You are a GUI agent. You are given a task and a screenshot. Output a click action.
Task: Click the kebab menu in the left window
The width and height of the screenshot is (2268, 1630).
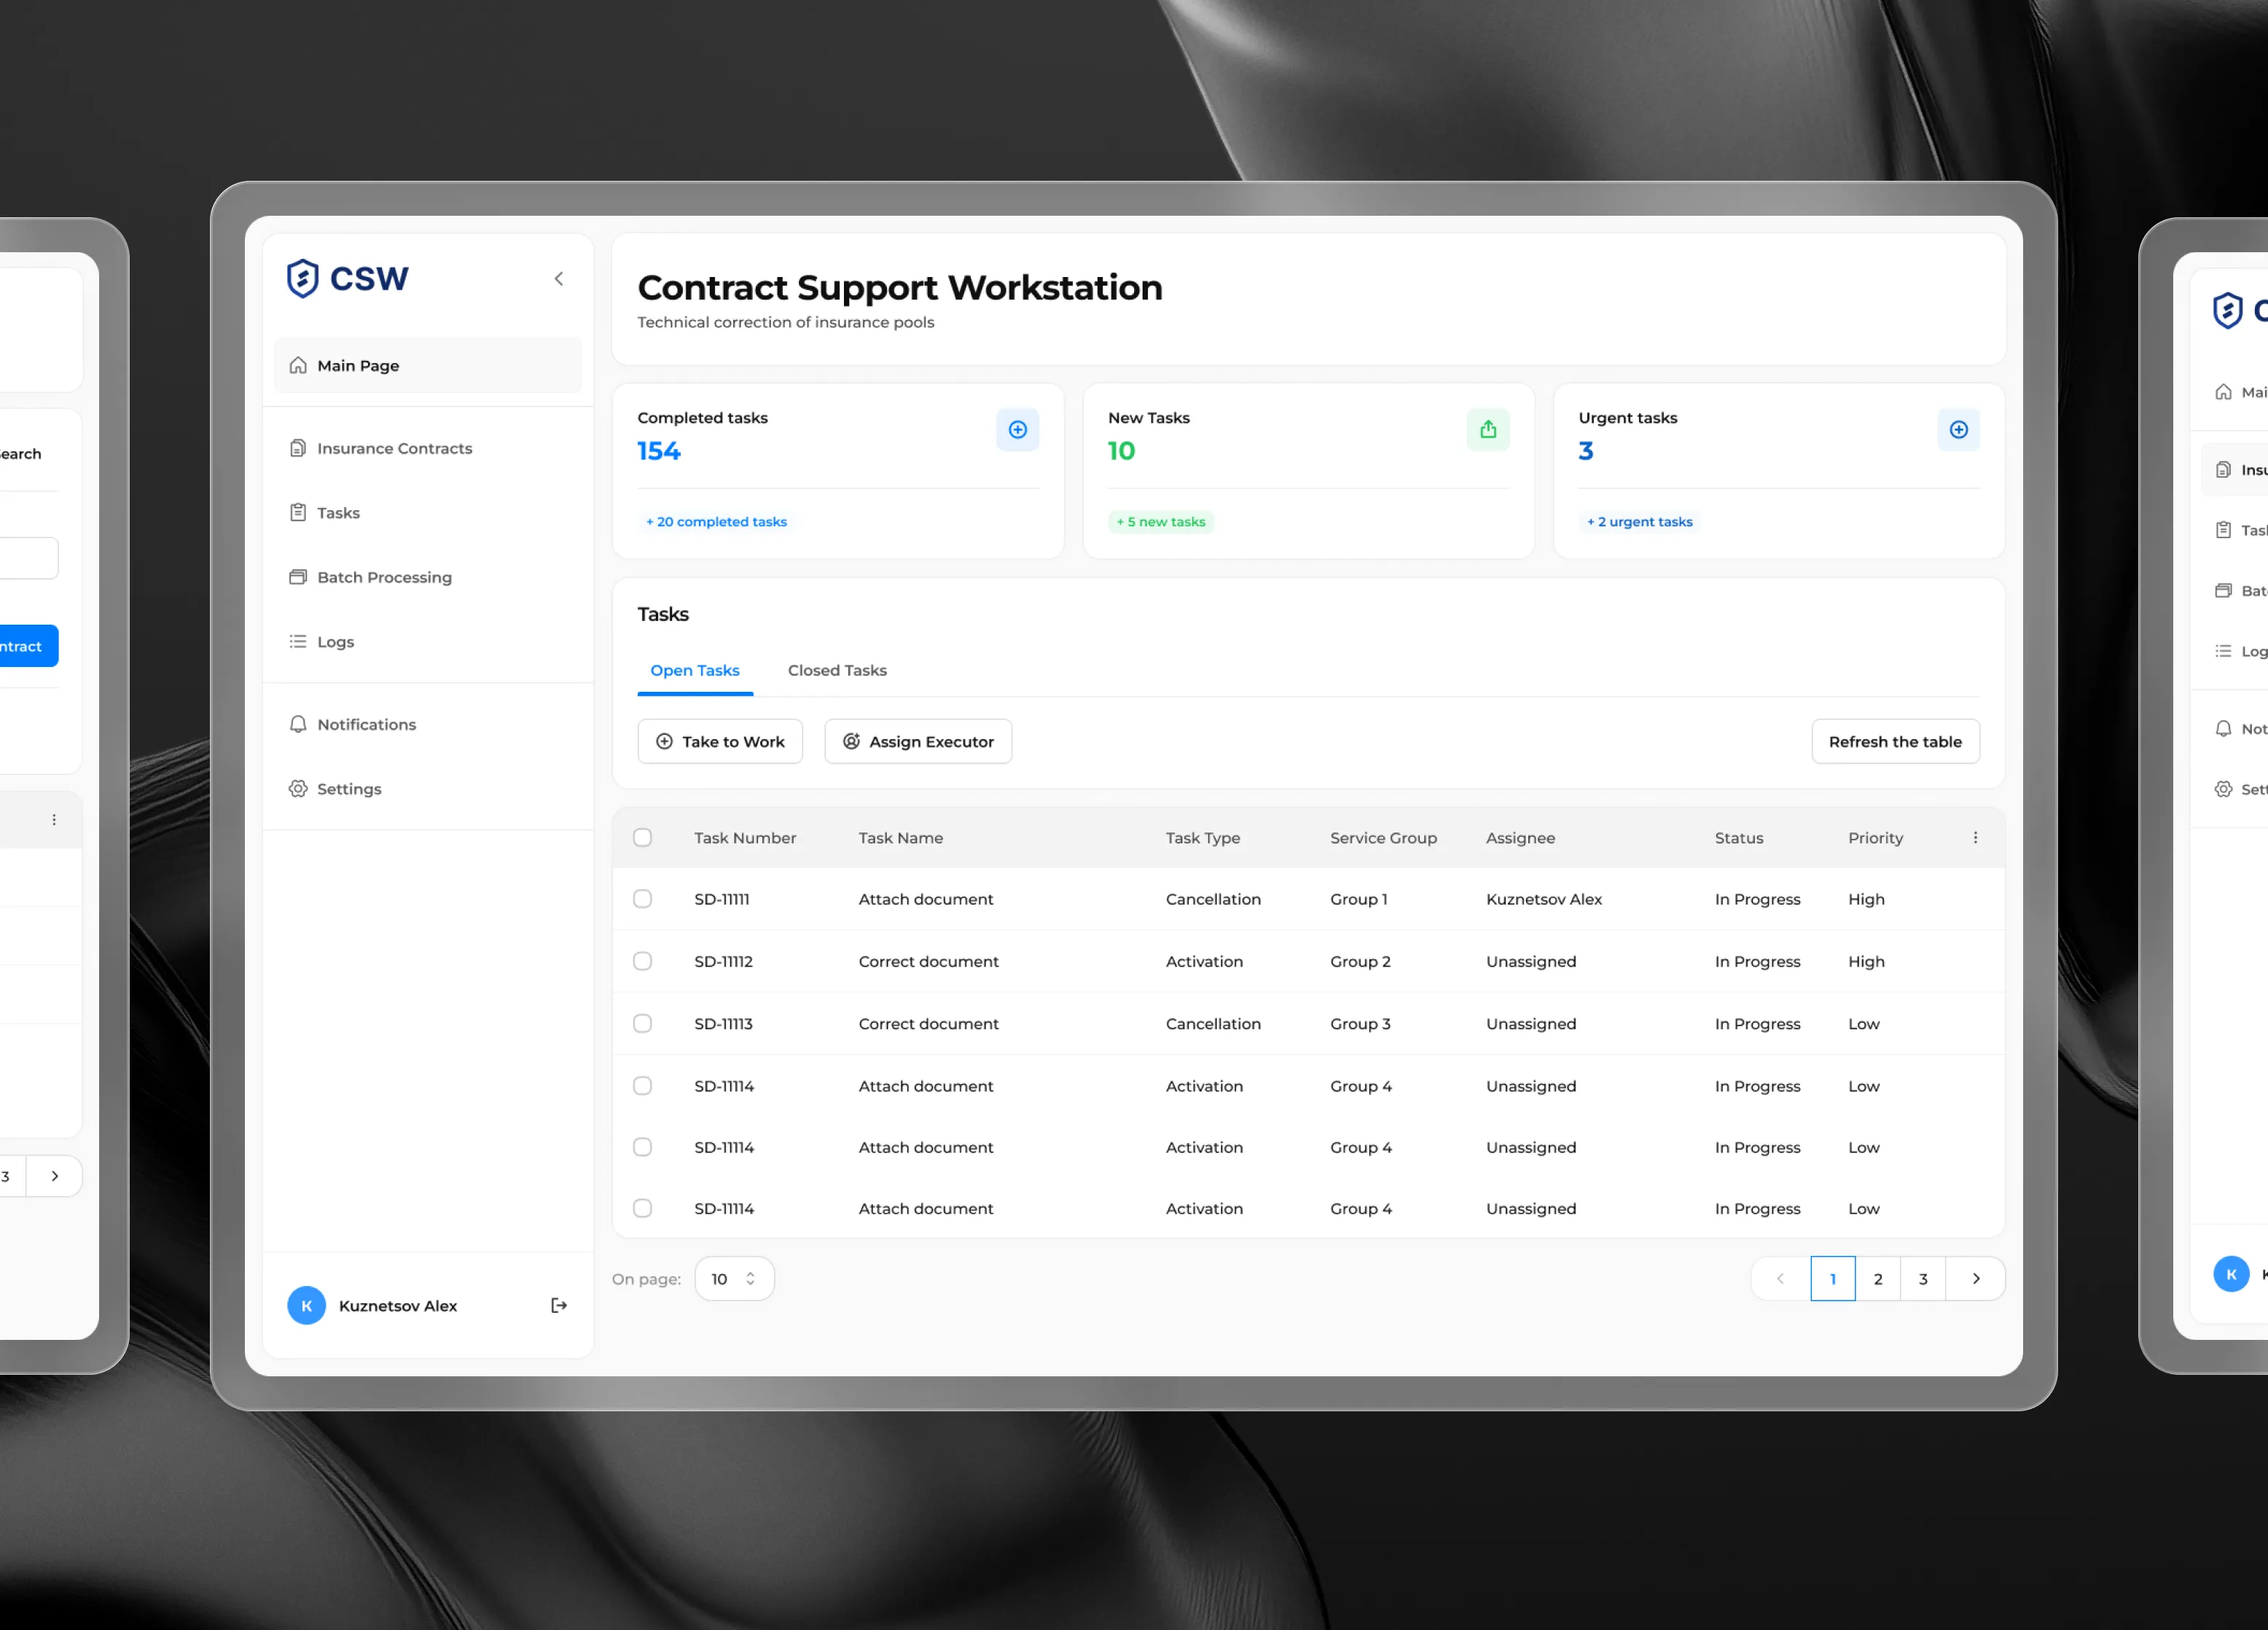[54, 819]
